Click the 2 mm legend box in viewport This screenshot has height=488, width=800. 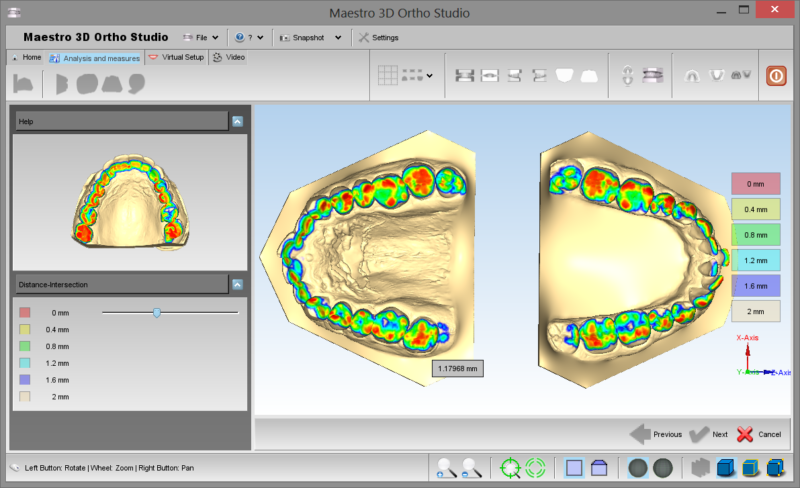coord(756,311)
